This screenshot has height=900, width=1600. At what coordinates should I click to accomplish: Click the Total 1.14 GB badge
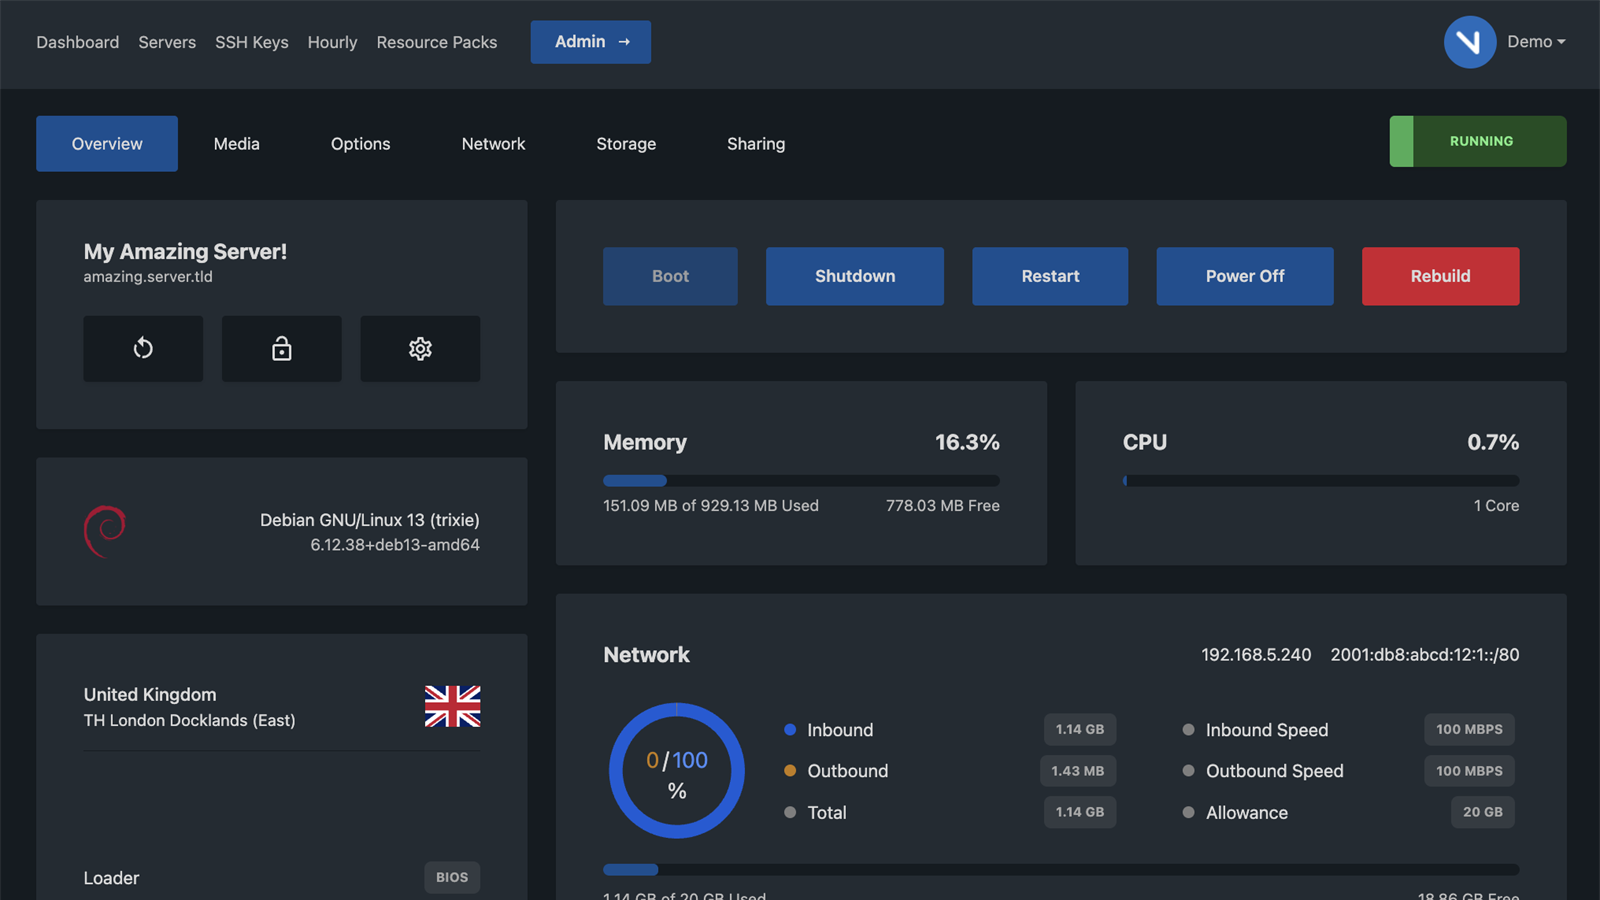(x=1080, y=812)
